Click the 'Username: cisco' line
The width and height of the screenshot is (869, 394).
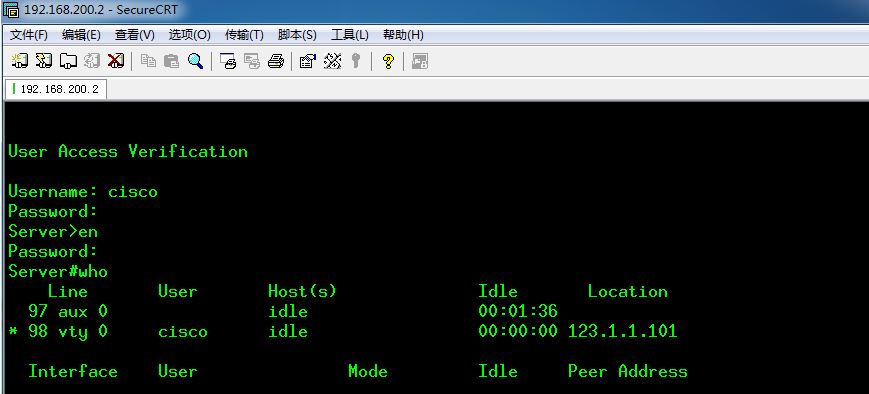point(83,192)
